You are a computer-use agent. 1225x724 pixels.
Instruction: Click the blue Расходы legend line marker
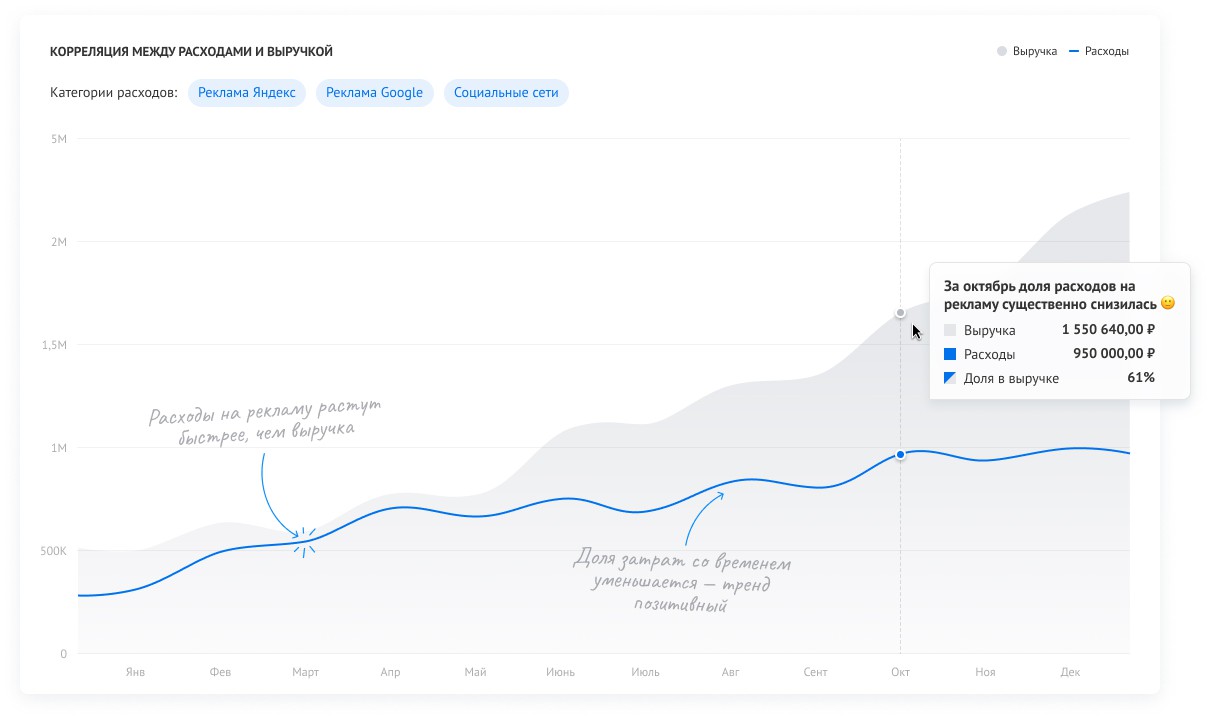1074,51
